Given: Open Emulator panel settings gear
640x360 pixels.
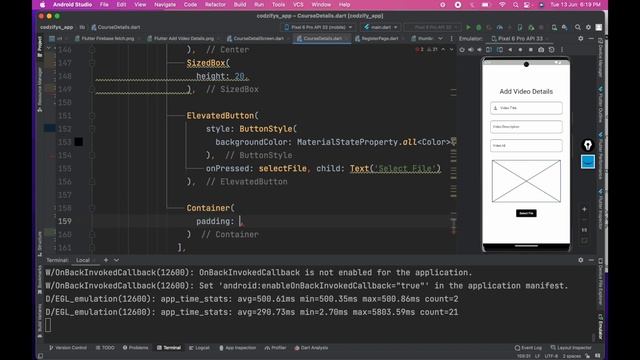Looking at the screenshot, I should click(581, 38).
